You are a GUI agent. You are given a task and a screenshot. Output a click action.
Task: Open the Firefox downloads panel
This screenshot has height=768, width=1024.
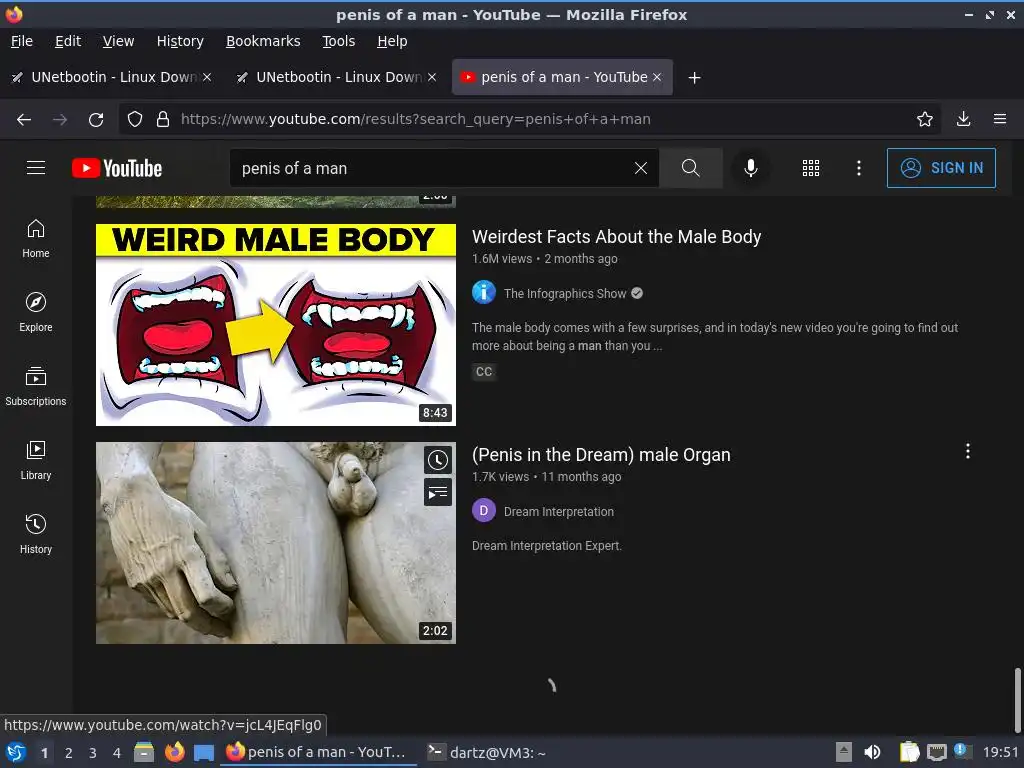[963, 119]
